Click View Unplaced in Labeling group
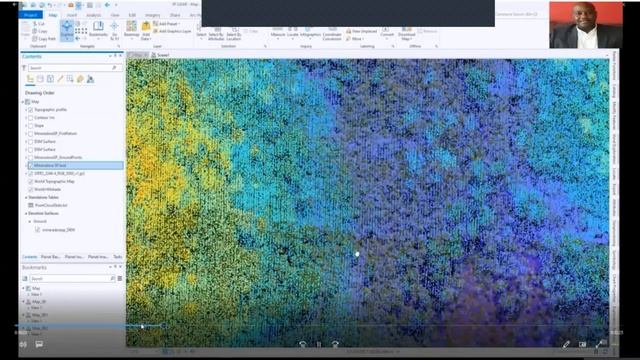The height and width of the screenshot is (360, 640). tap(362, 31)
